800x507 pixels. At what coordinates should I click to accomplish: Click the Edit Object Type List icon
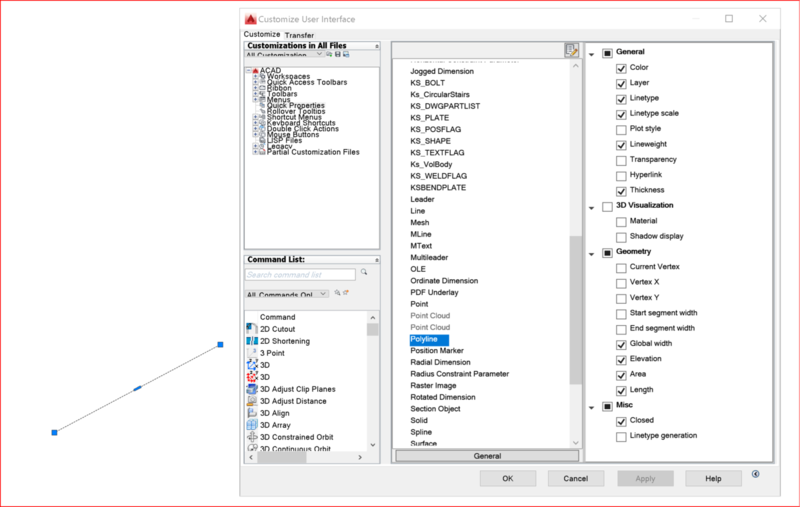571,49
